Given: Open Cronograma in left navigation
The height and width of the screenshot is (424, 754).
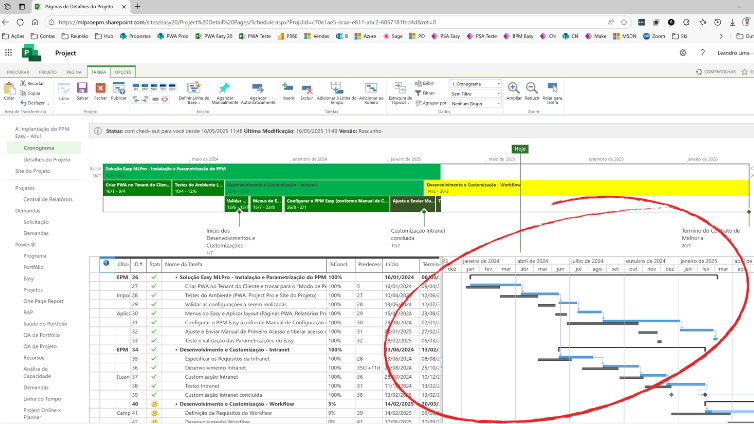Looking at the screenshot, I should click(x=39, y=148).
